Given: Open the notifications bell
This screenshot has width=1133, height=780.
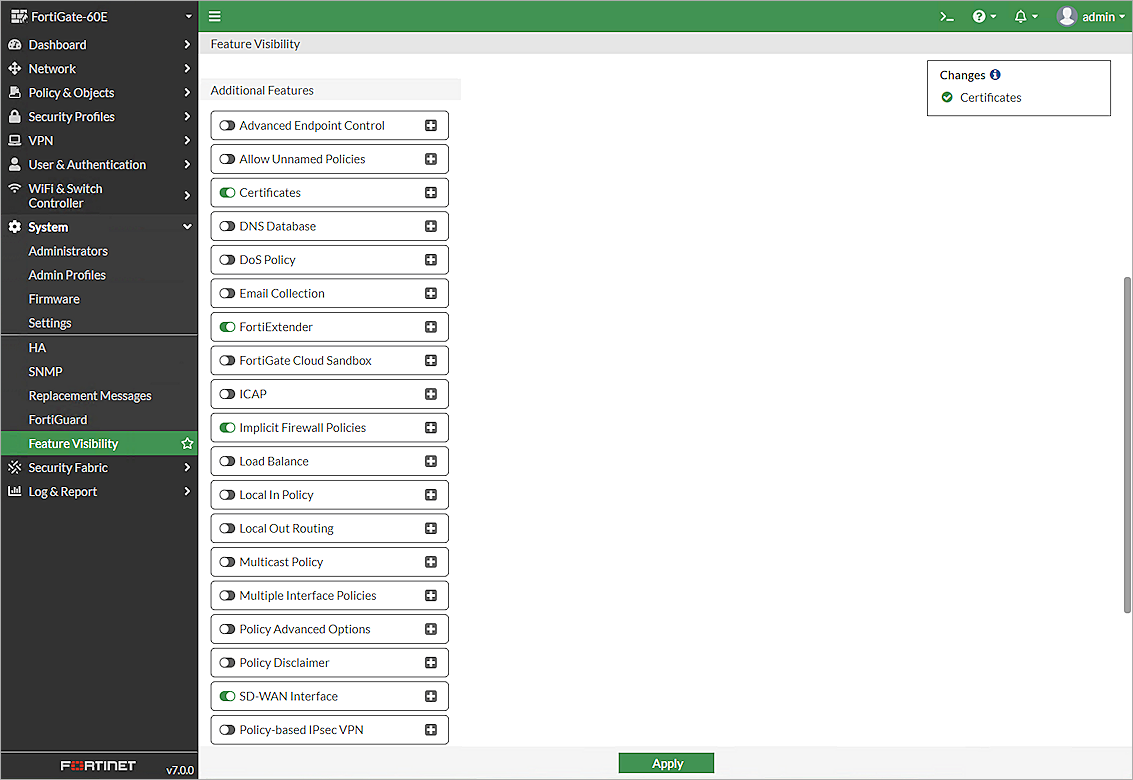Looking at the screenshot, I should coord(1020,16).
